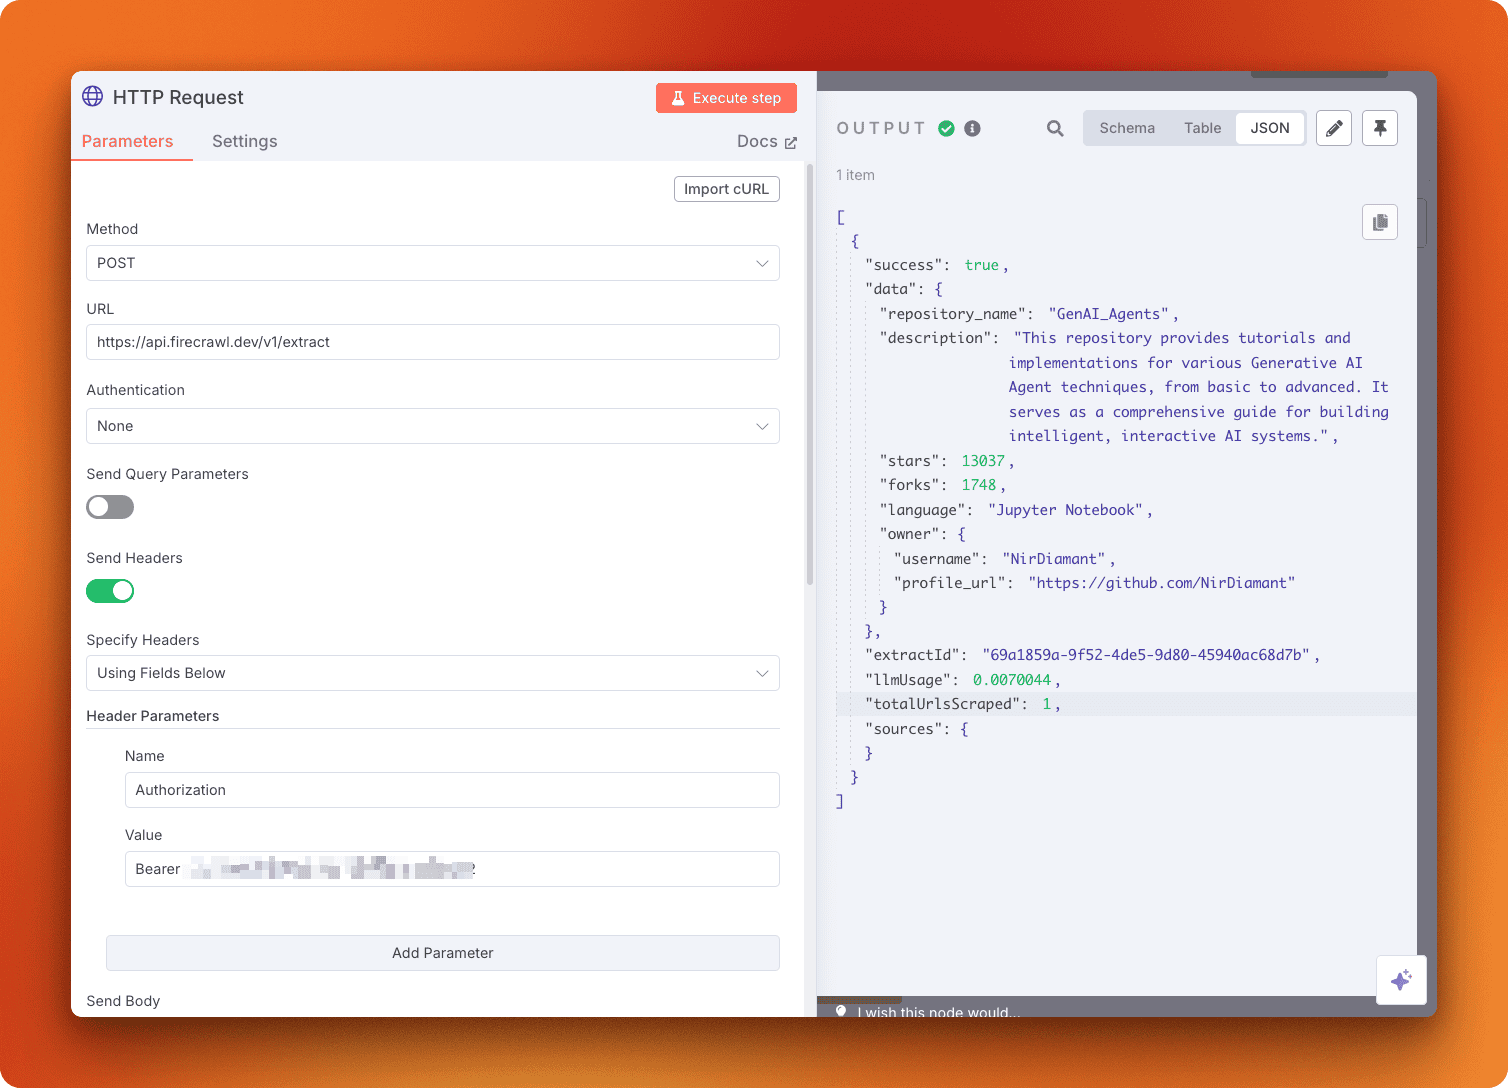
Task: Switch output view to Table
Action: [1202, 128]
